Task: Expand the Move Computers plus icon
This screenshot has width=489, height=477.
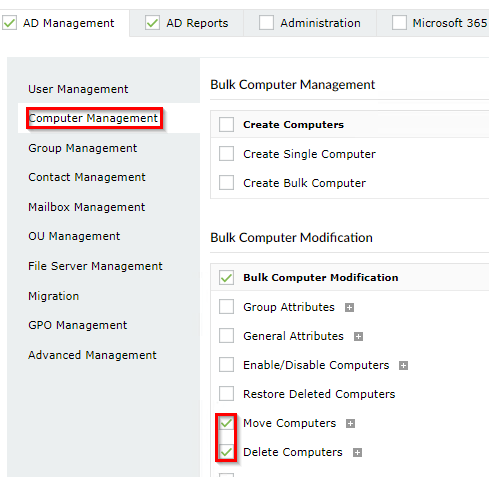Action: 350,423
